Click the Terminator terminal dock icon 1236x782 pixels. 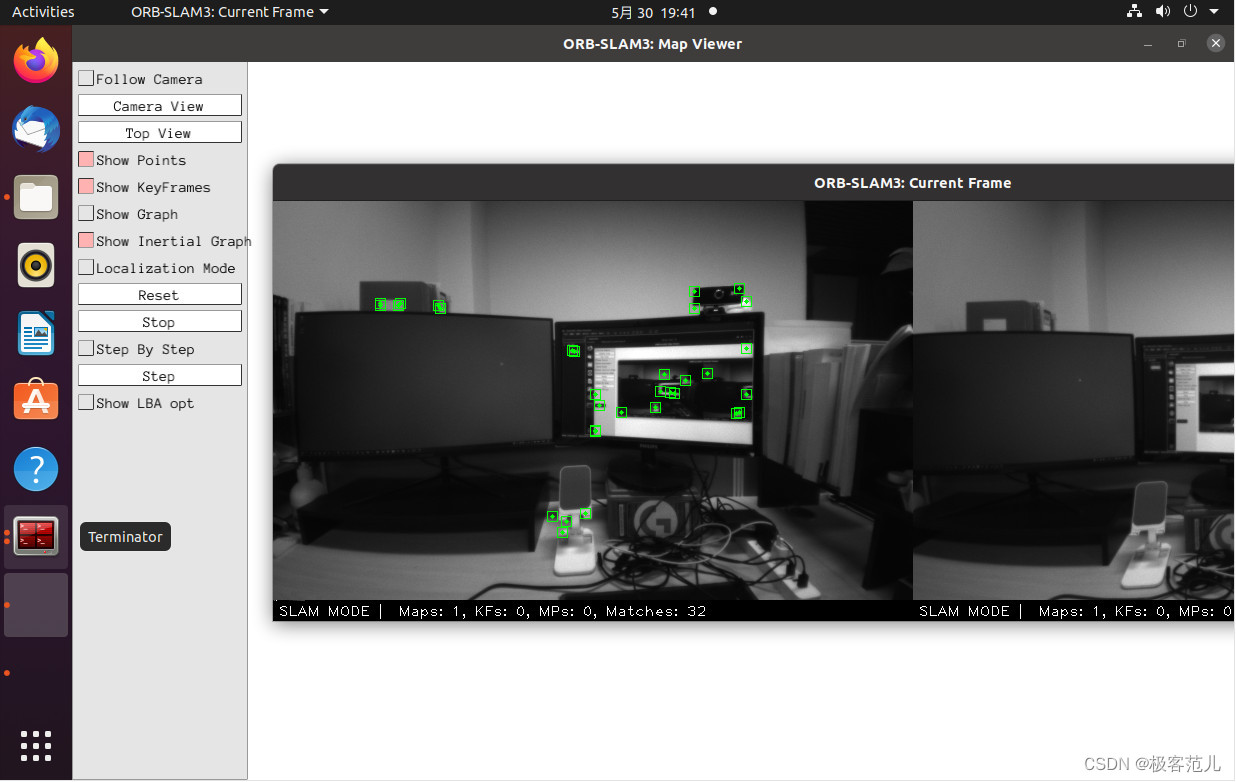click(36, 537)
